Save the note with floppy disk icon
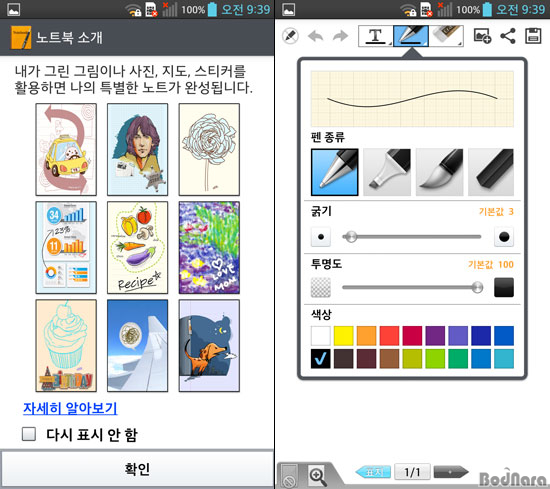This screenshot has height=489, width=550. [x=533, y=36]
